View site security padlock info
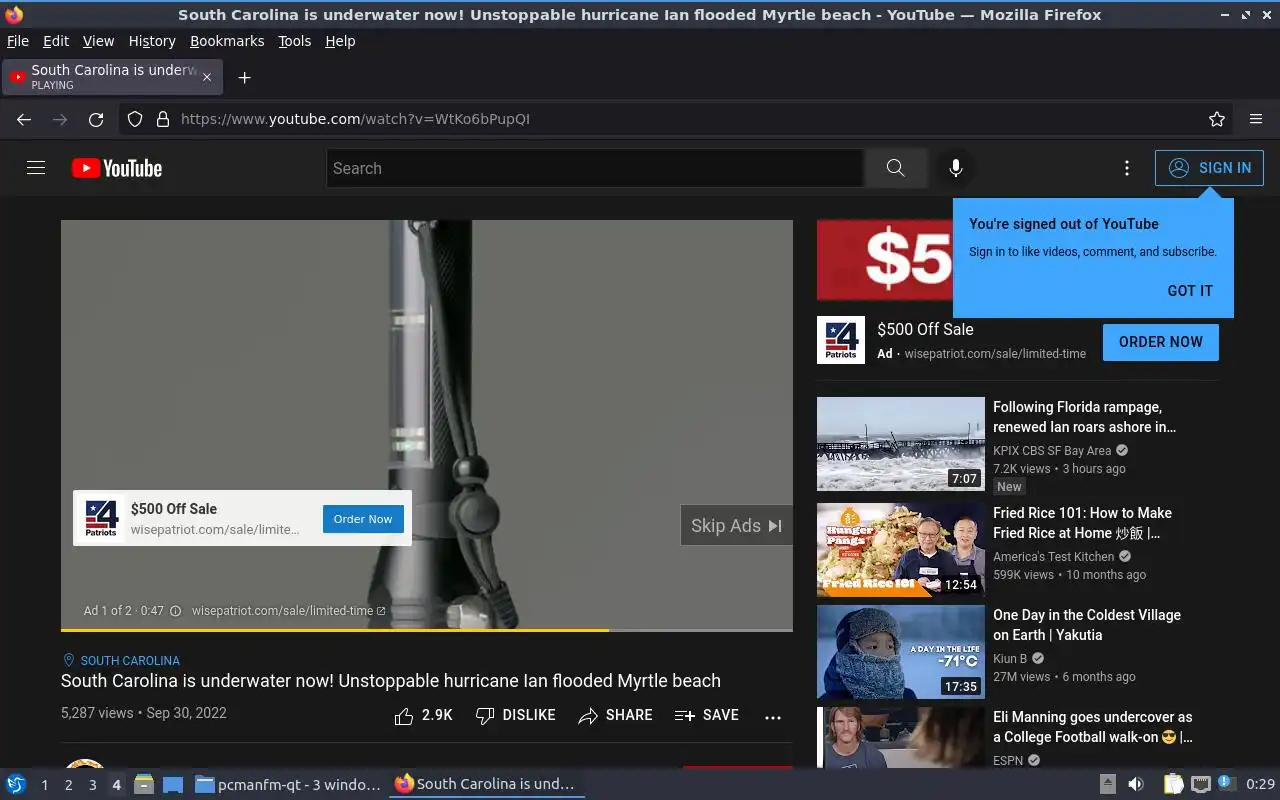The height and width of the screenshot is (800, 1280). [x=163, y=119]
